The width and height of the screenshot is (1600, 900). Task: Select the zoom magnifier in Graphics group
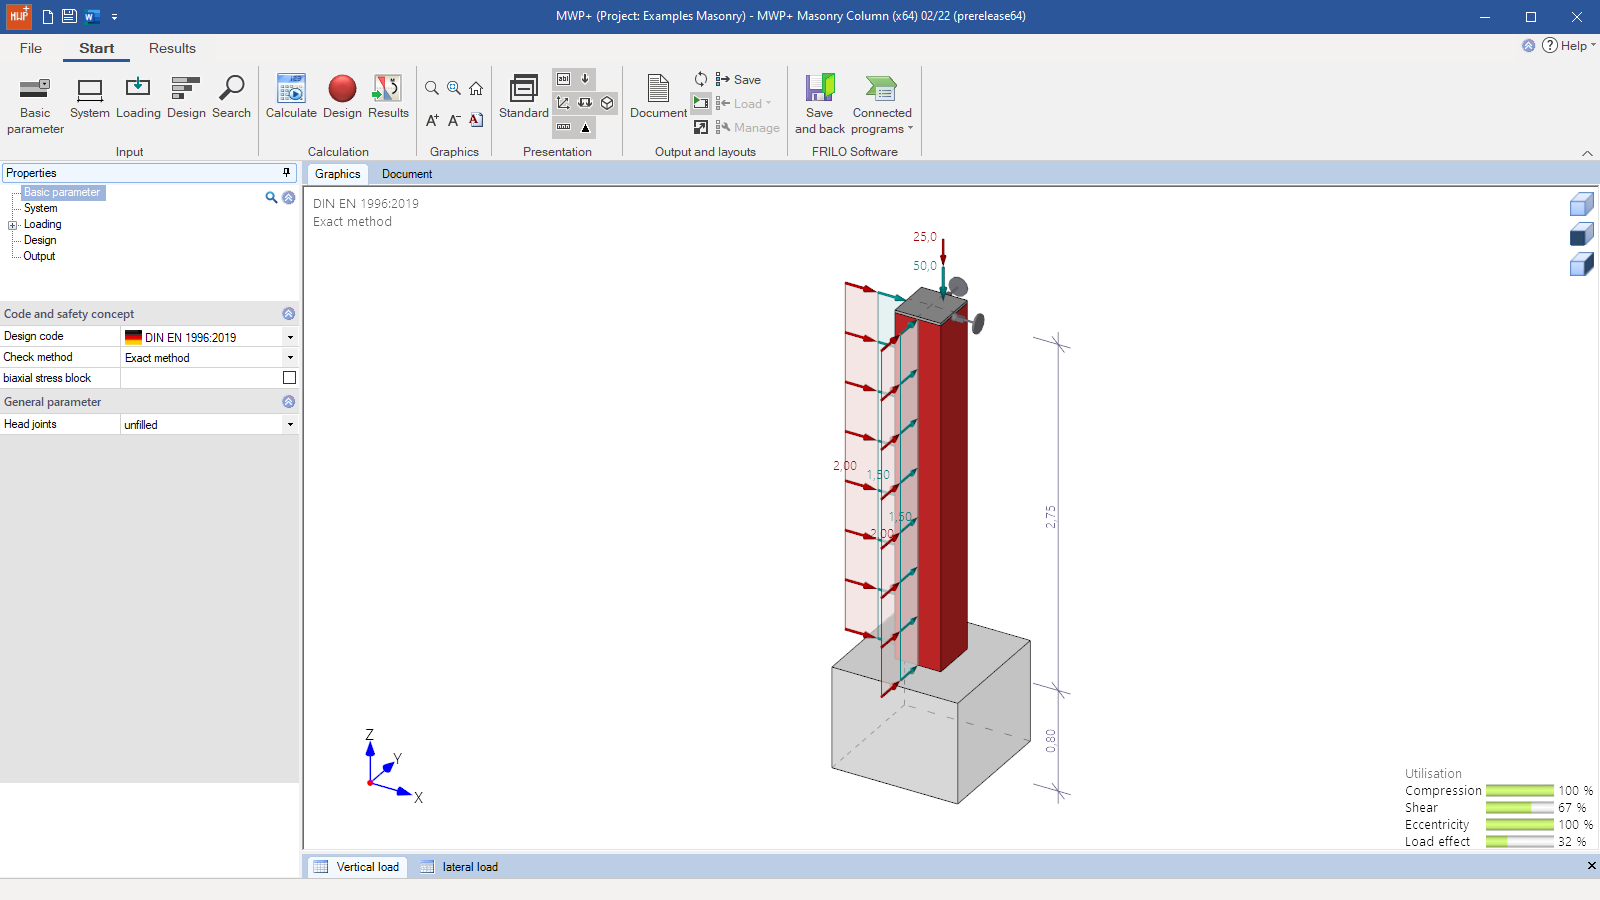432,88
